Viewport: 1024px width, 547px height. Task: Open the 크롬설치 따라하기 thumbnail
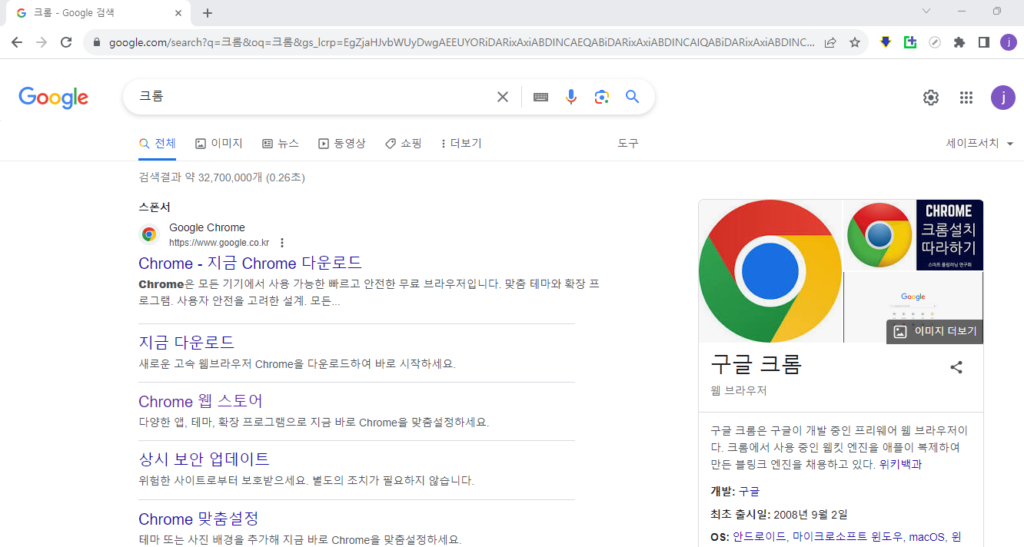point(950,235)
